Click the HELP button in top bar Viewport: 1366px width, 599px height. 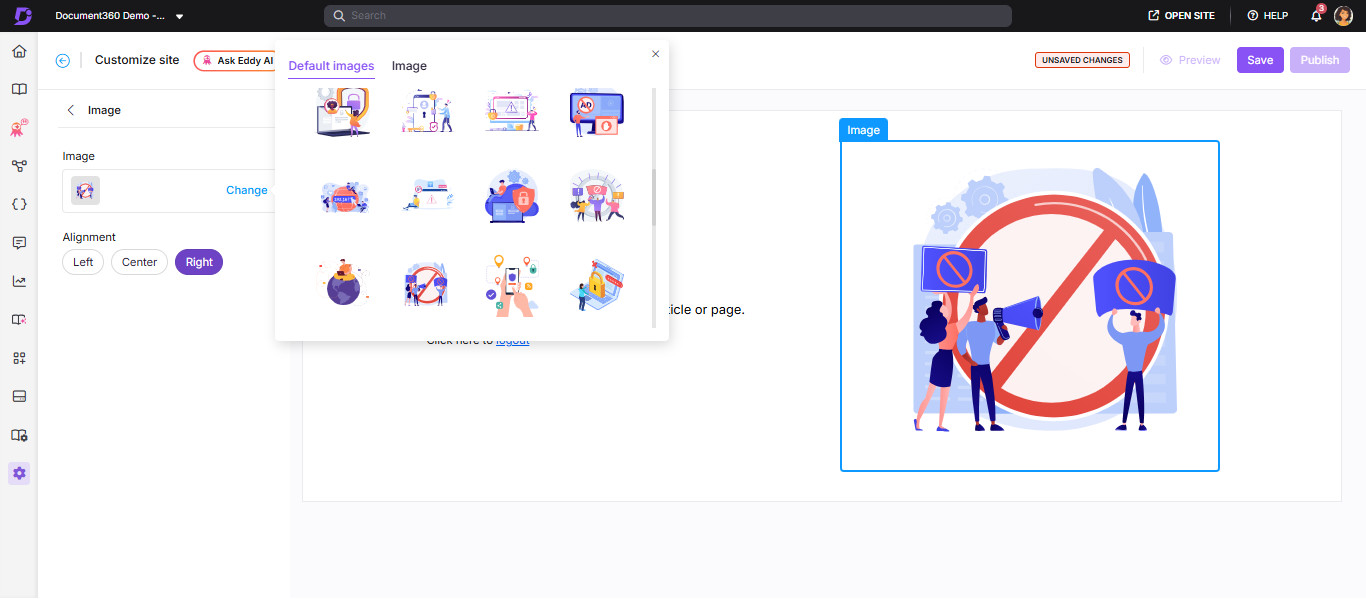click(x=1267, y=16)
